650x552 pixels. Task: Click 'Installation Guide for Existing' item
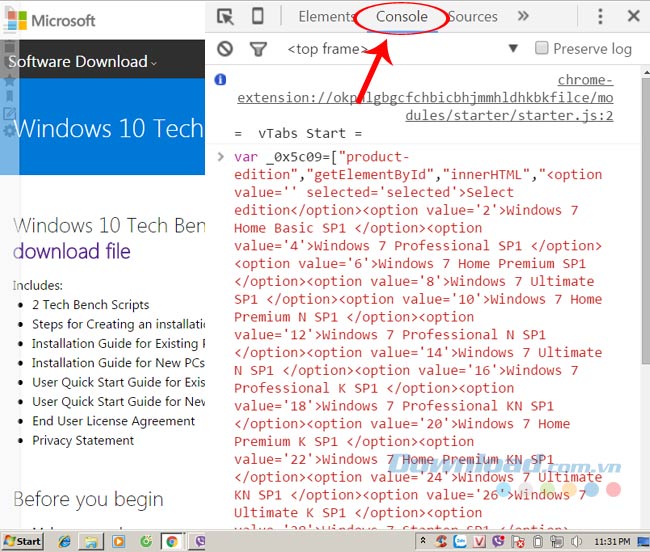(x=119, y=343)
